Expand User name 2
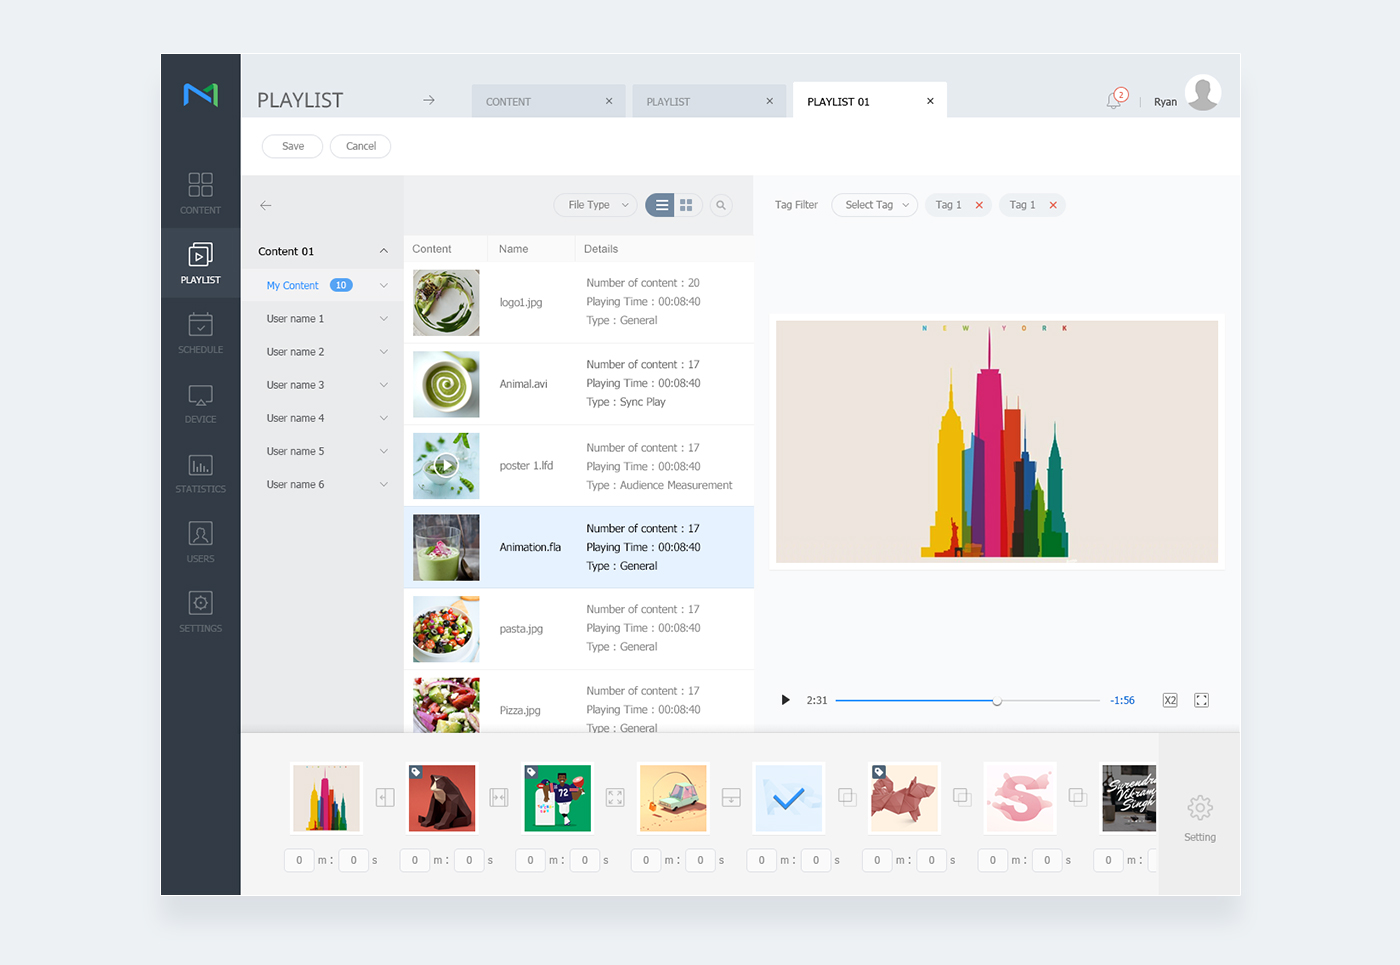Image resolution: width=1400 pixels, height=965 pixels. click(384, 352)
